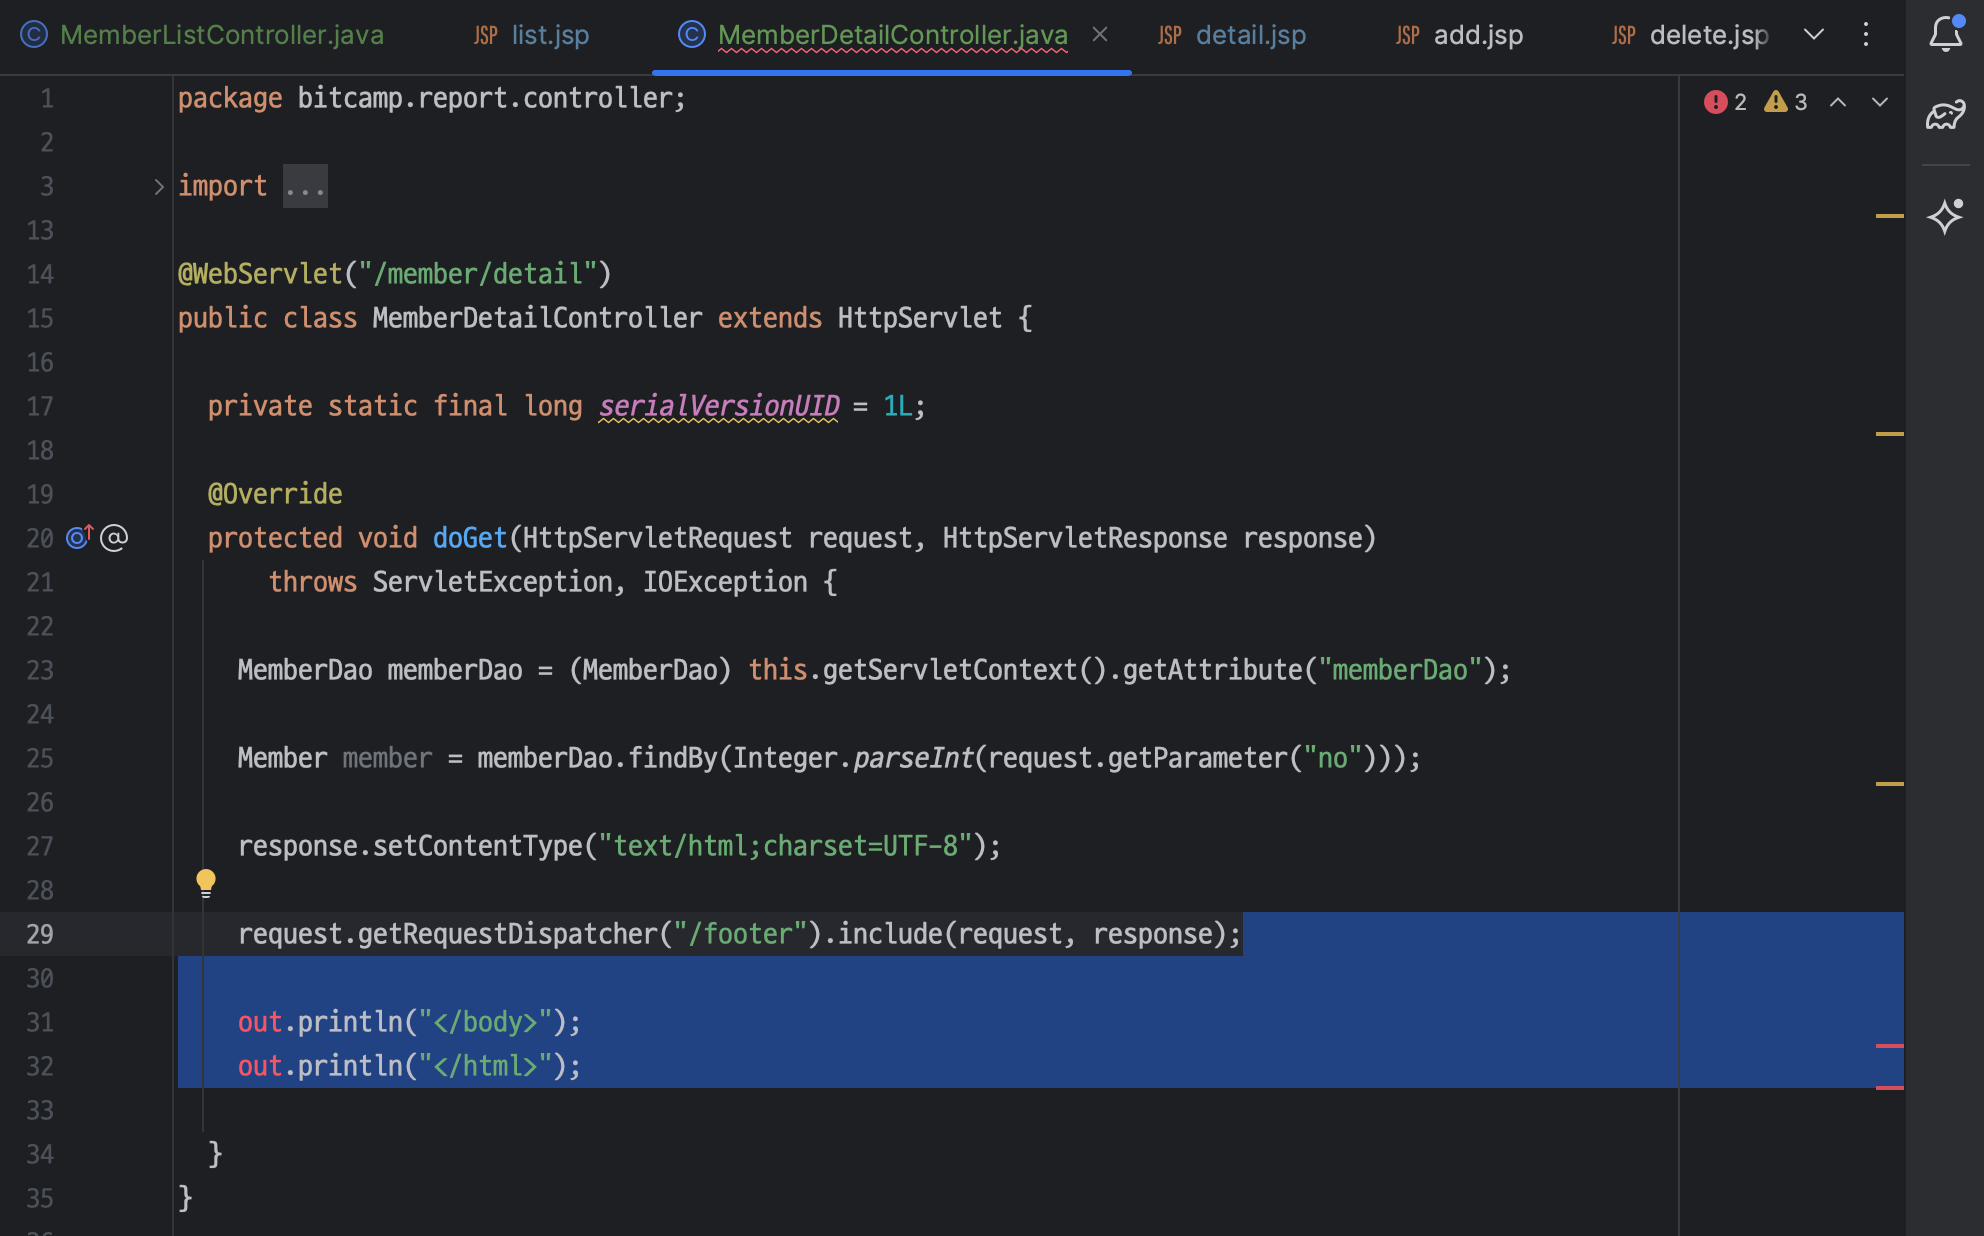Open the AI Assistant sparkle icon

tap(1945, 216)
